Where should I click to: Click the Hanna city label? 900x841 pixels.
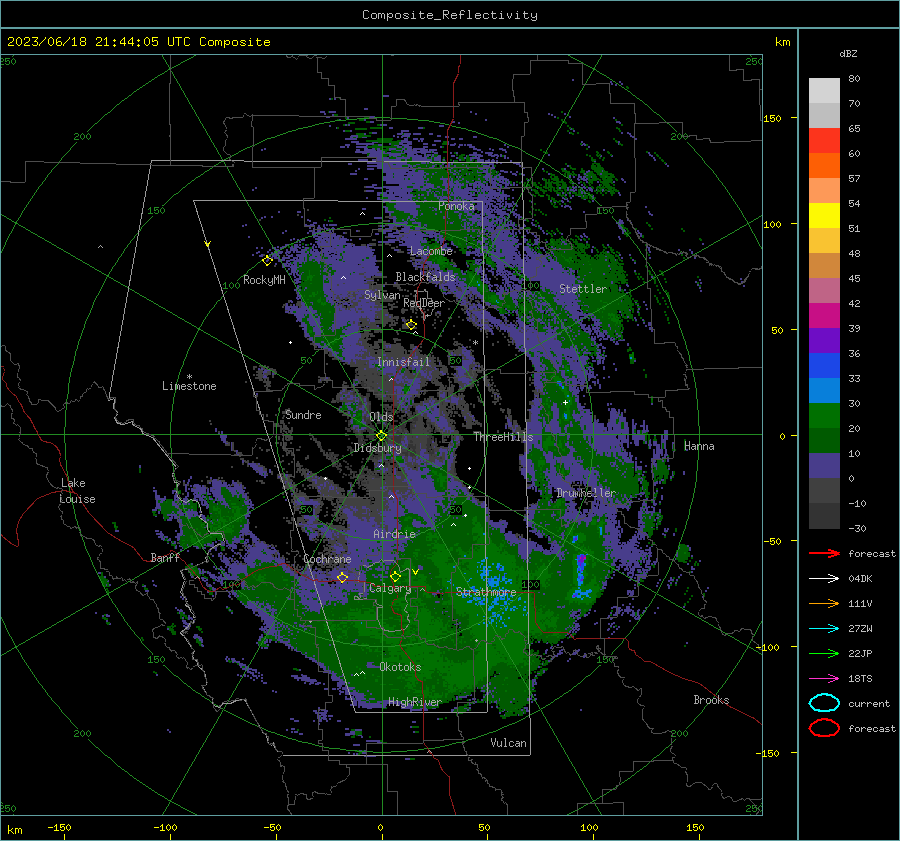click(699, 446)
